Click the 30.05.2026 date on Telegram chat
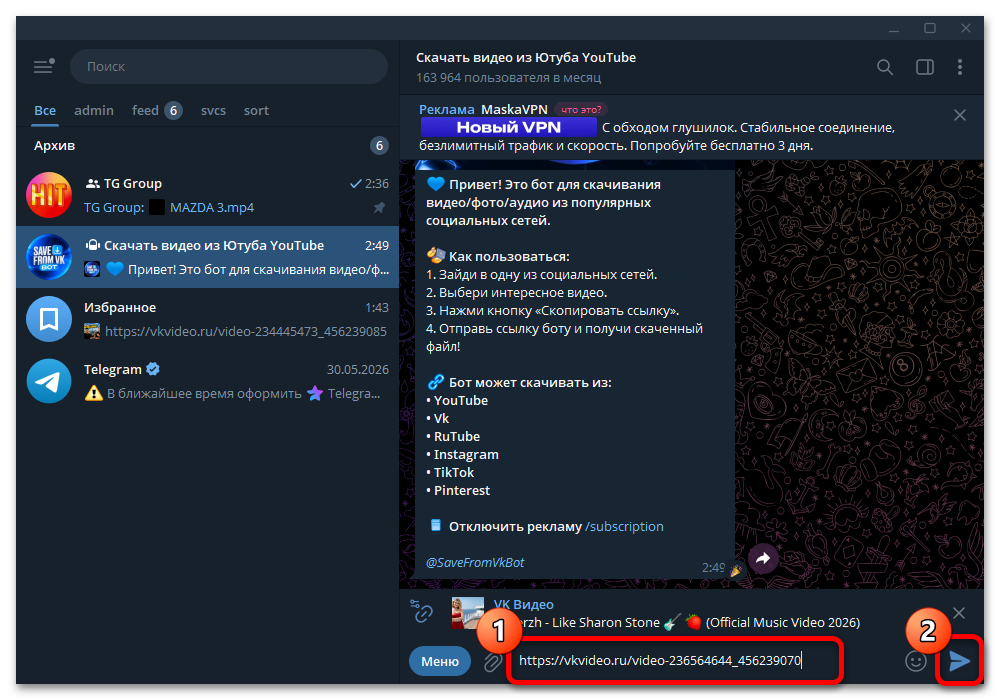Viewport: 1000px width, 700px height. pyautogui.click(x=358, y=370)
